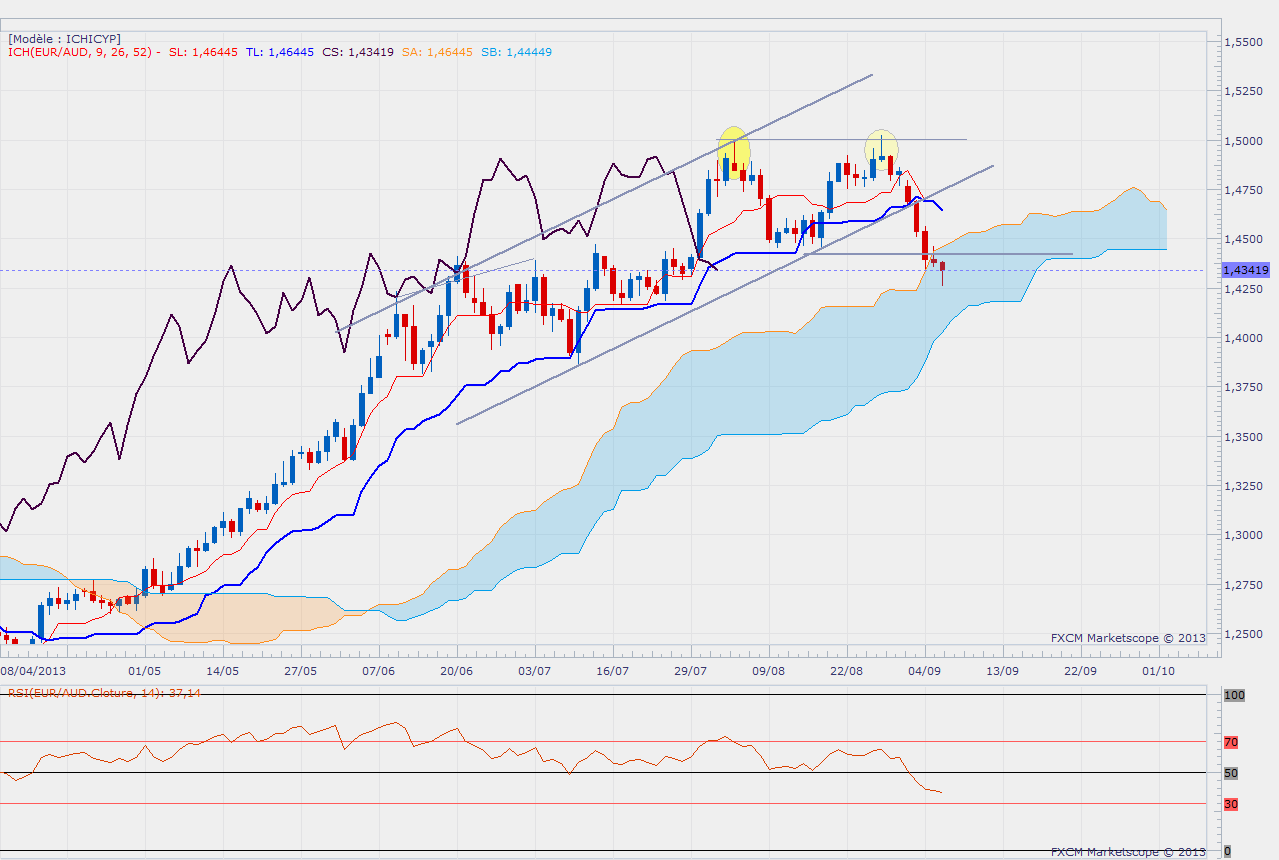Click the 1,2750 price axis label
This screenshot has width=1279, height=860.
(1244, 585)
